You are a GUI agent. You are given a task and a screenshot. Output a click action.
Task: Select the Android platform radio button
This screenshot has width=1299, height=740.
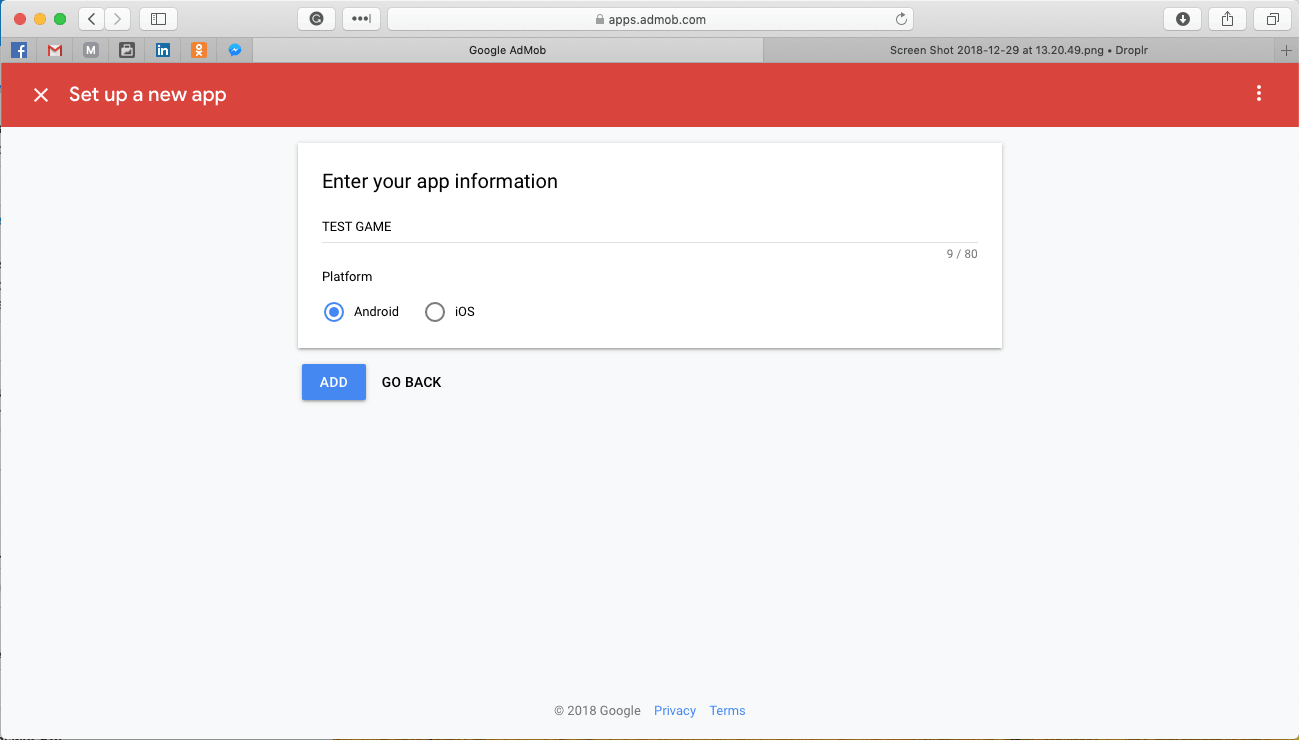(x=334, y=312)
